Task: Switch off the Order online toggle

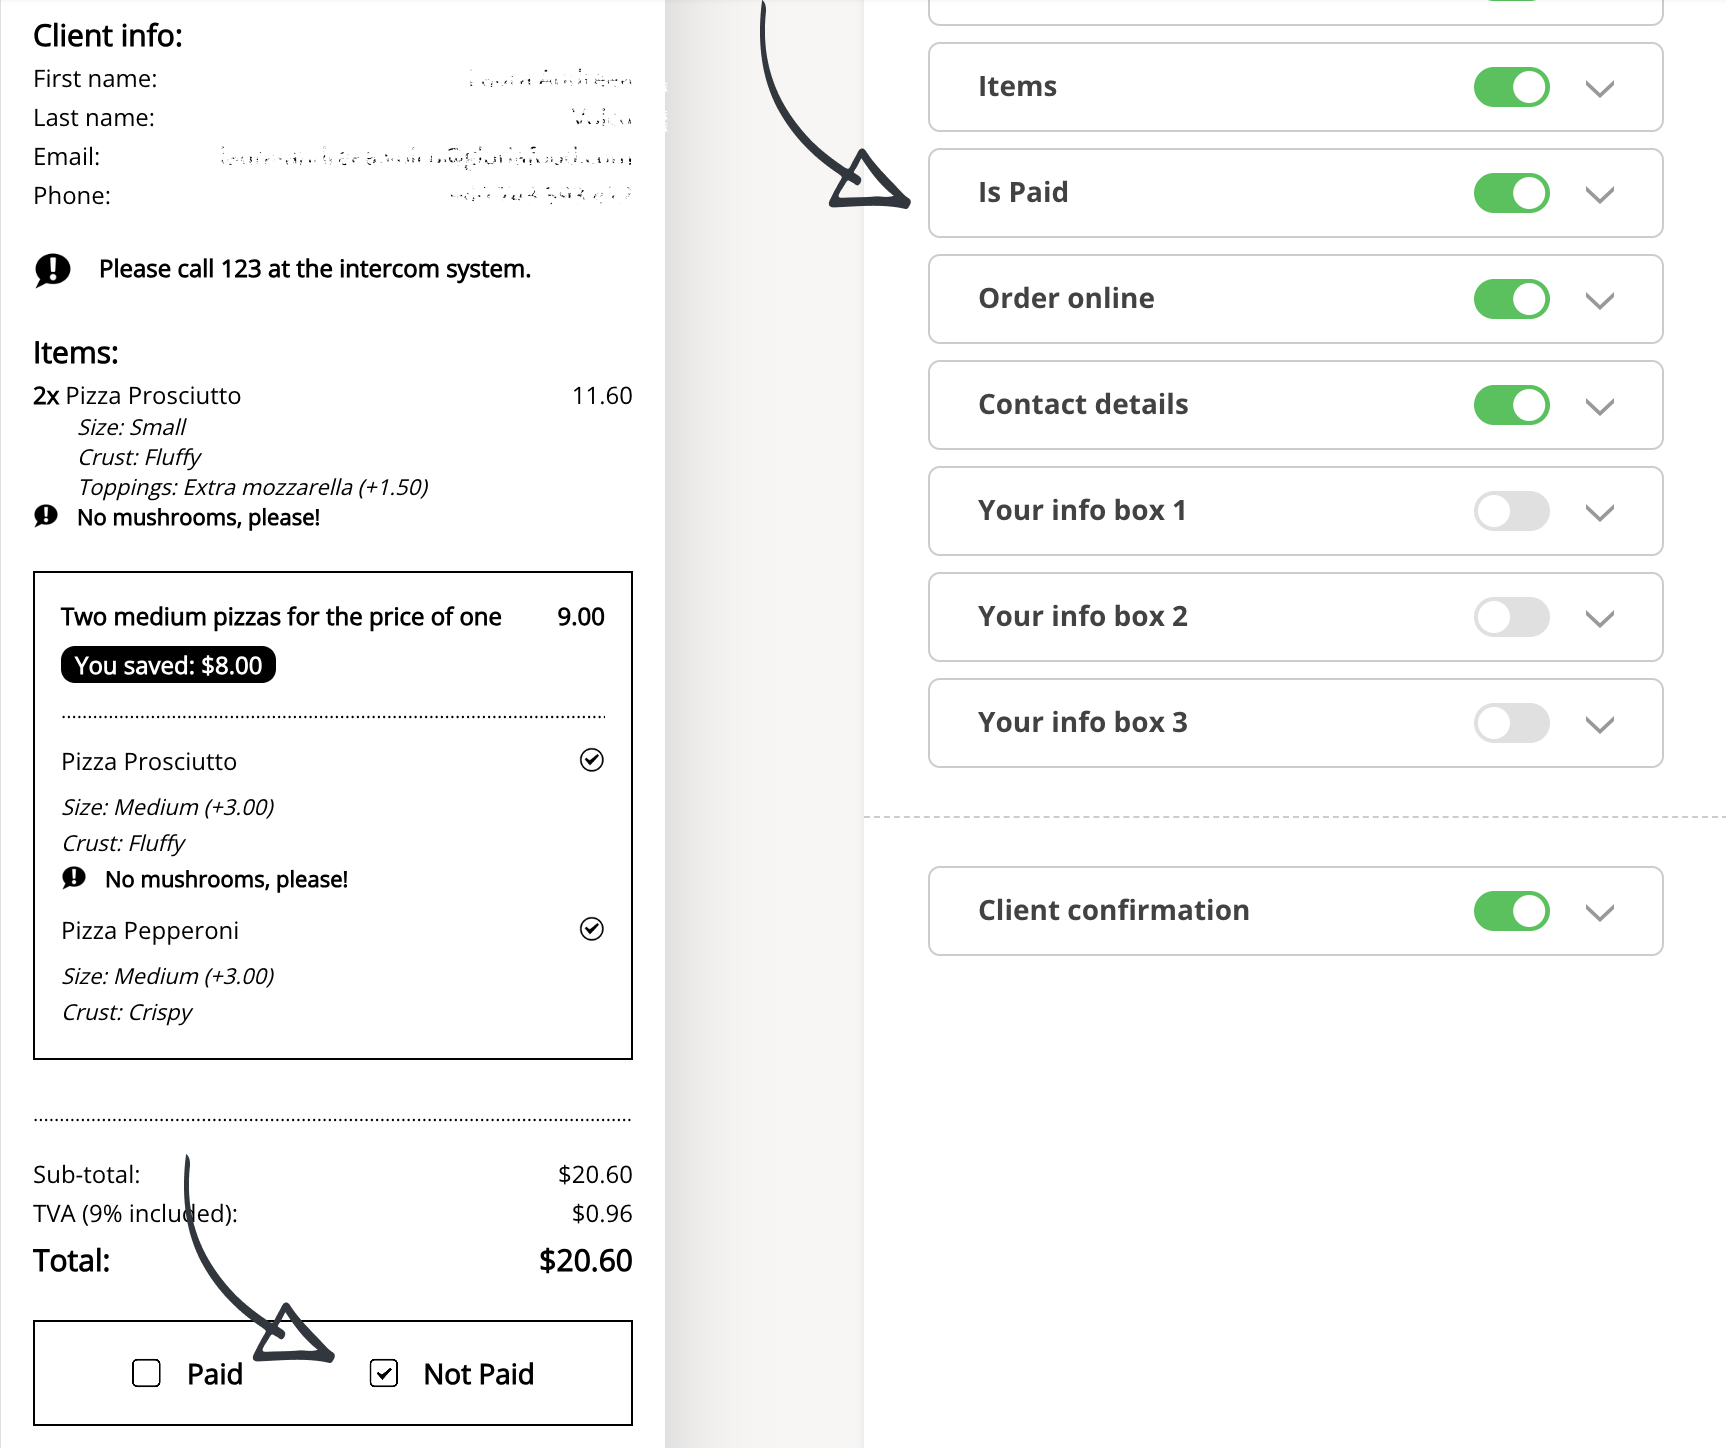Action: 1511,299
